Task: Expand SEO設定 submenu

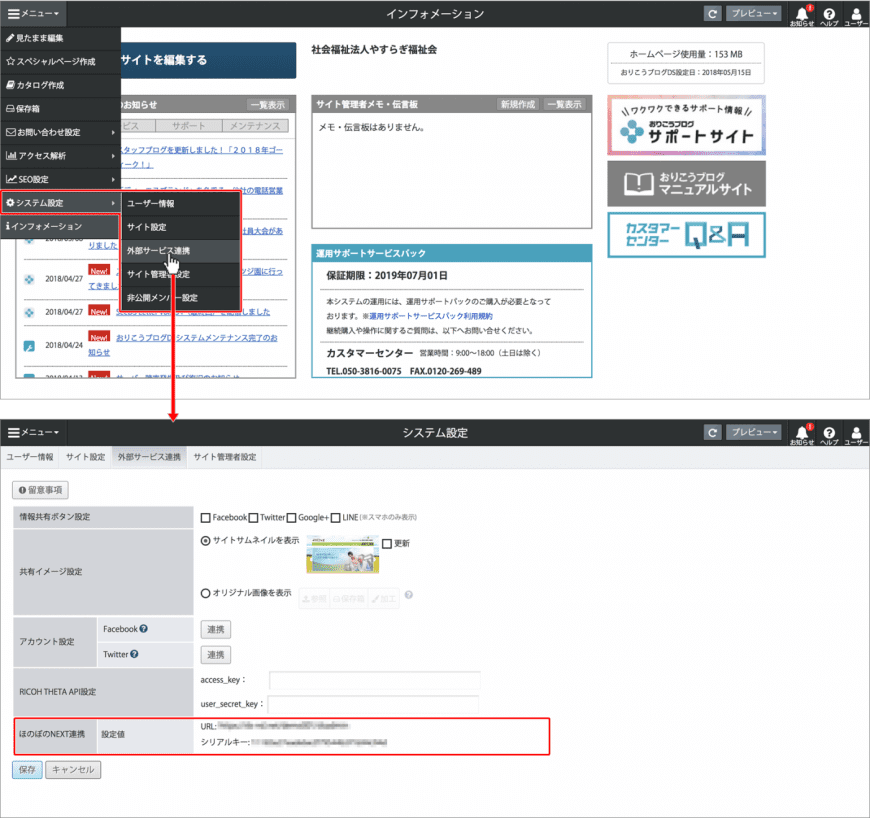Action: (60, 179)
